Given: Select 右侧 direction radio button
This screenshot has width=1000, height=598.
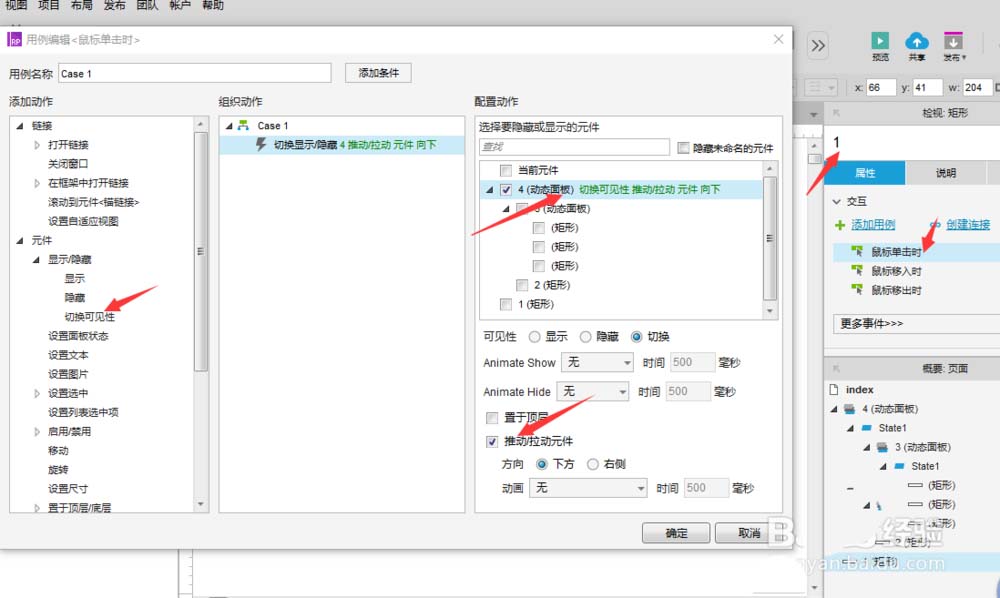Looking at the screenshot, I should (592, 464).
